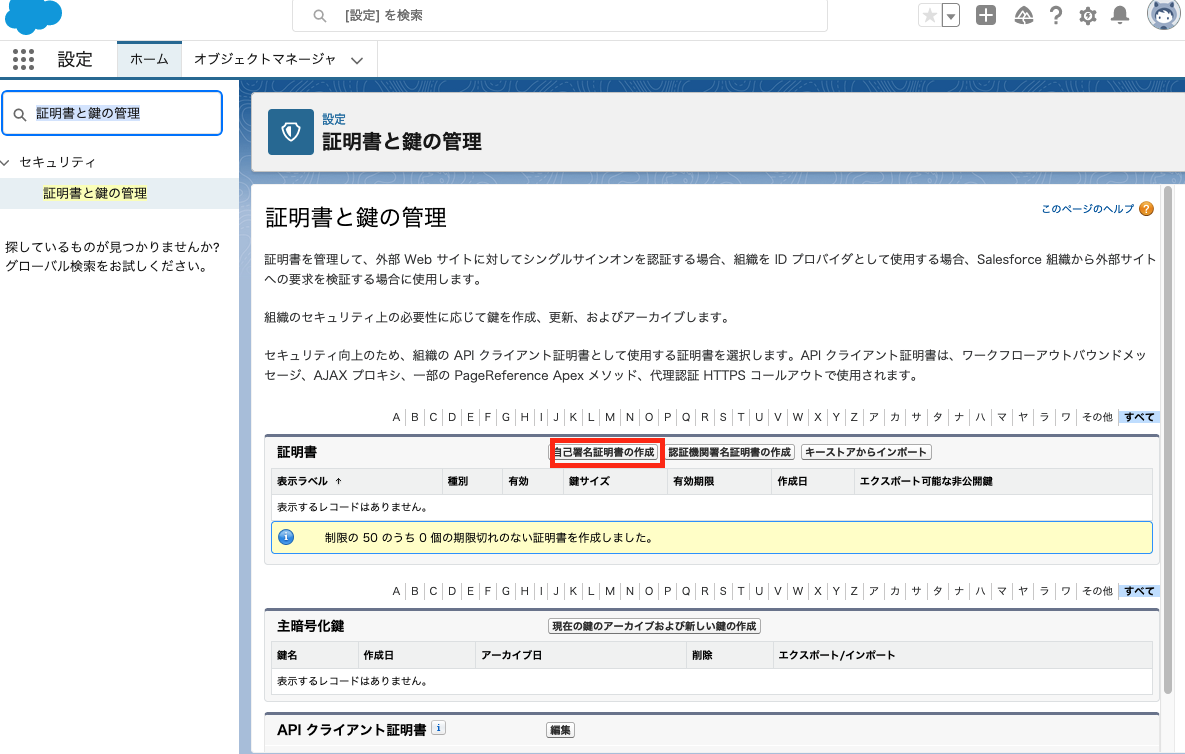Open Trailhead help resources icon
Viewport: 1185px width, 754px height.
(x=1023, y=16)
